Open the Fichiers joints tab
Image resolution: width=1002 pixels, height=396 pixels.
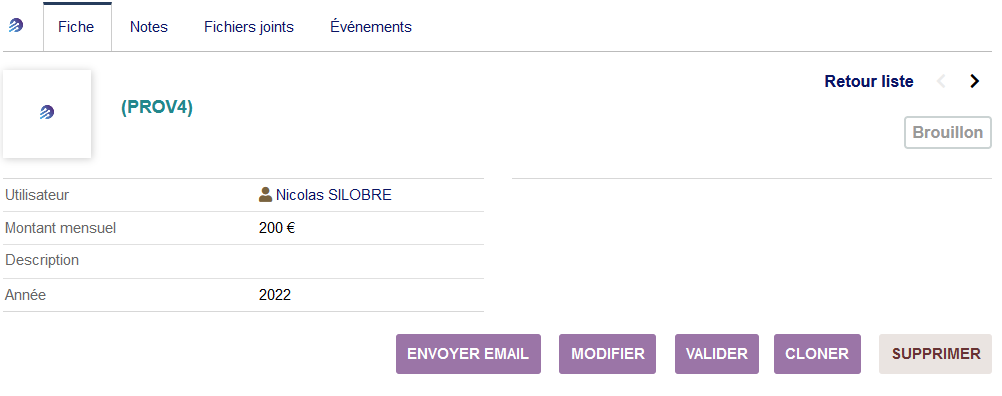pyautogui.click(x=249, y=27)
